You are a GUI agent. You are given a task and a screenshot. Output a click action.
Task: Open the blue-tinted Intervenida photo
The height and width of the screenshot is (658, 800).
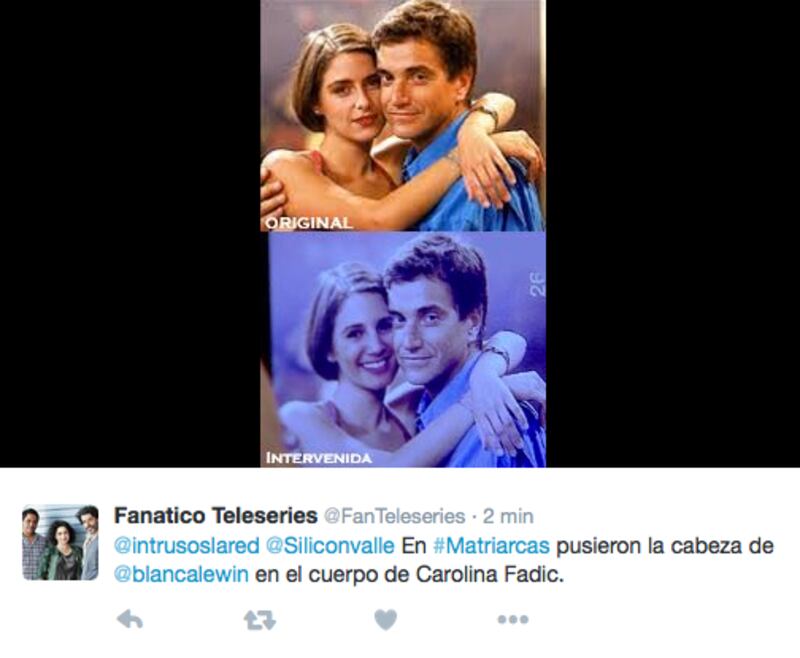(403, 349)
